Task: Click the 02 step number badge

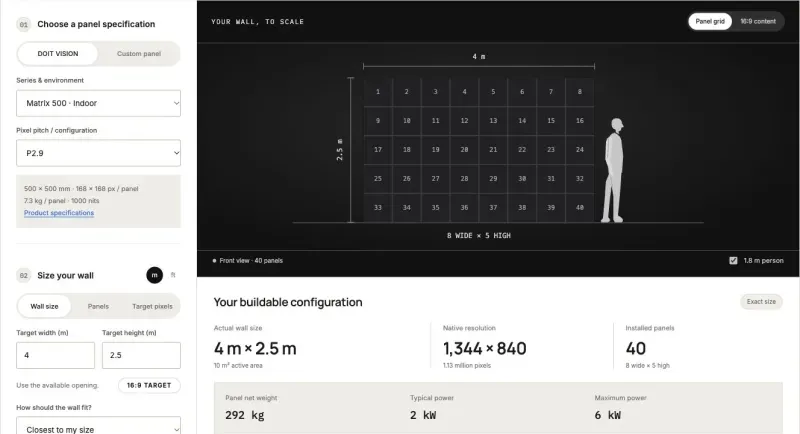Action: pyautogui.click(x=23, y=276)
